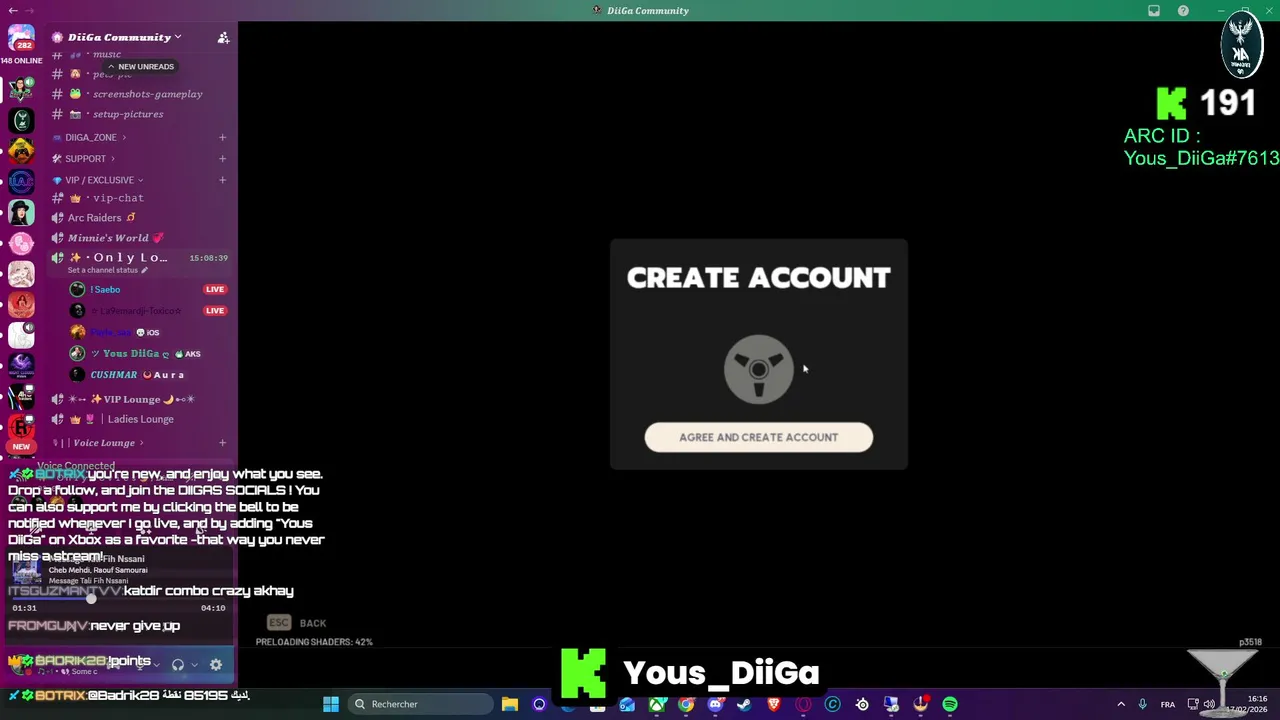Open Xbox app from the taskbar
The width and height of the screenshot is (1280, 720).
(657, 704)
